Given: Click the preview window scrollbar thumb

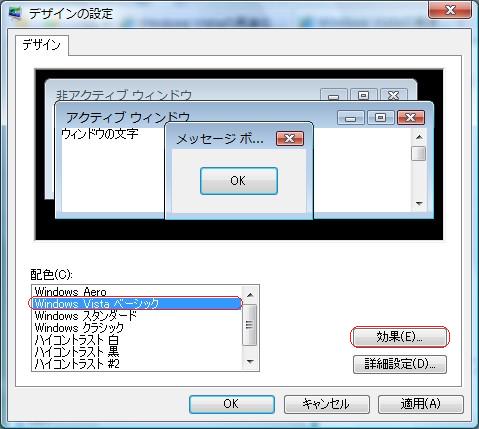Looking at the screenshot, I should click(x=419, y=153).
